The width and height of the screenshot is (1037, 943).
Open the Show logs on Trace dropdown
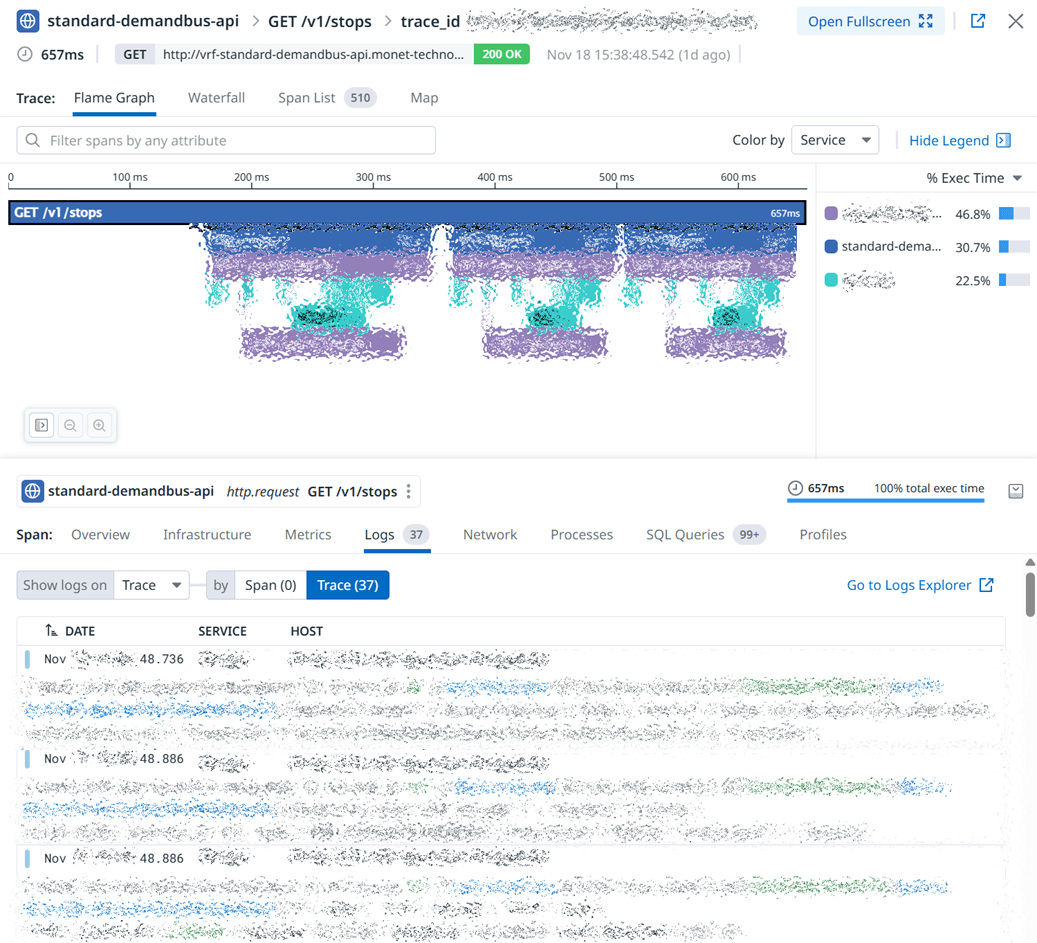tap(150, 585)
